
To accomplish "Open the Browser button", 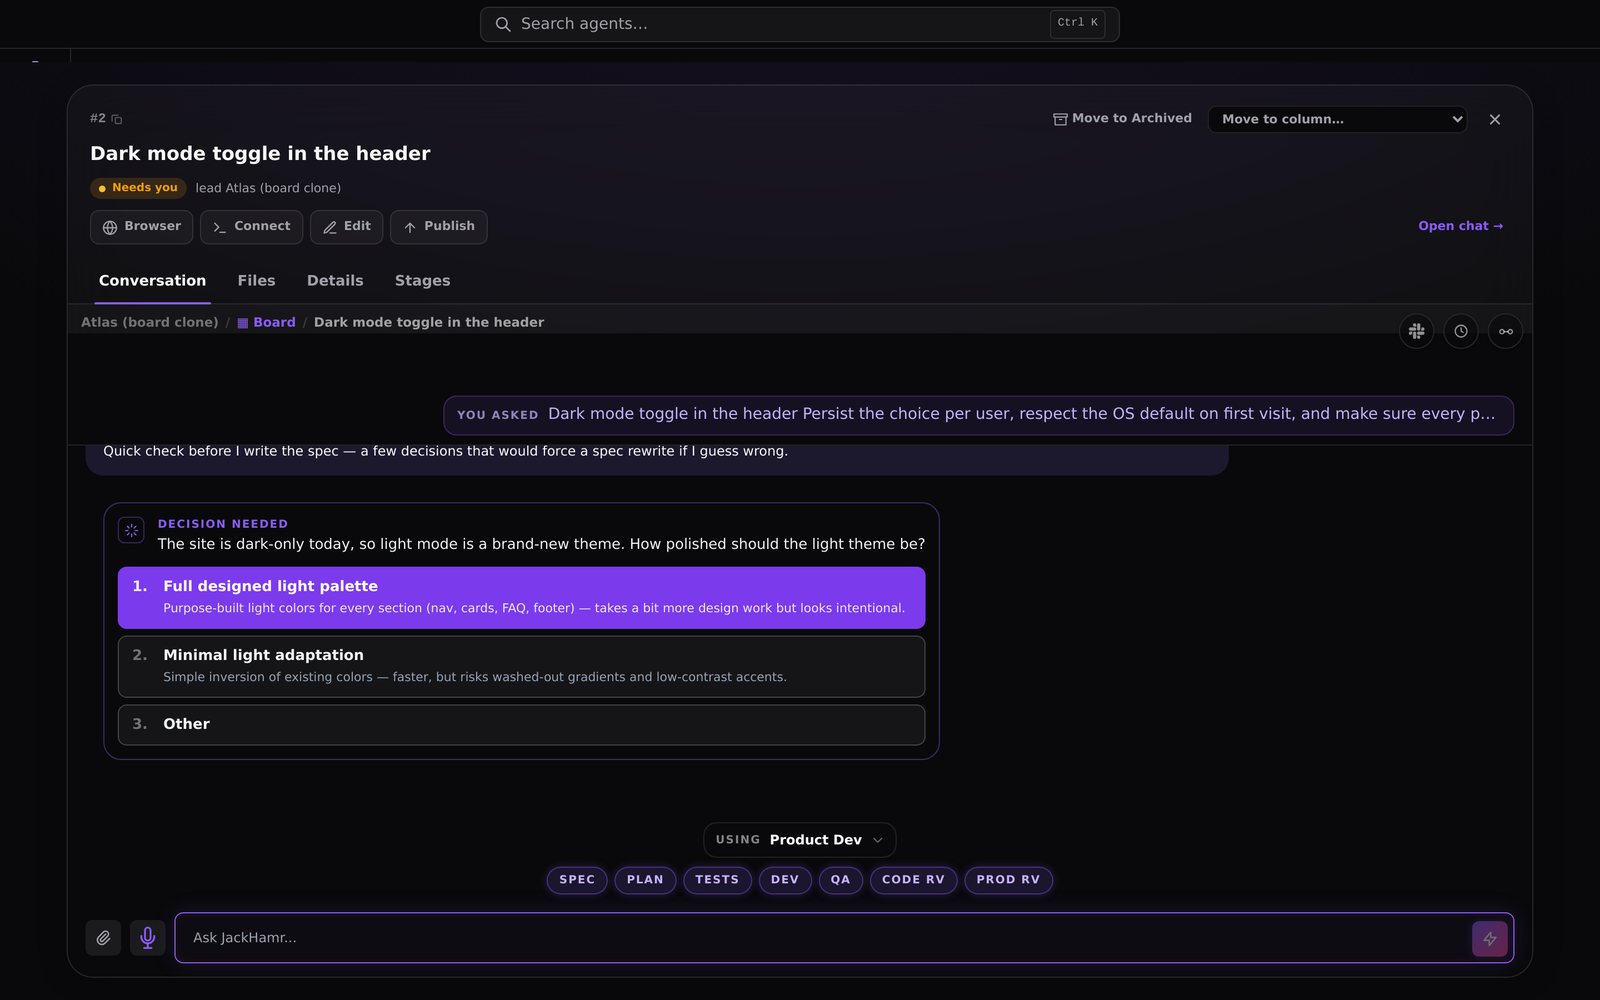I will point(142,227).
